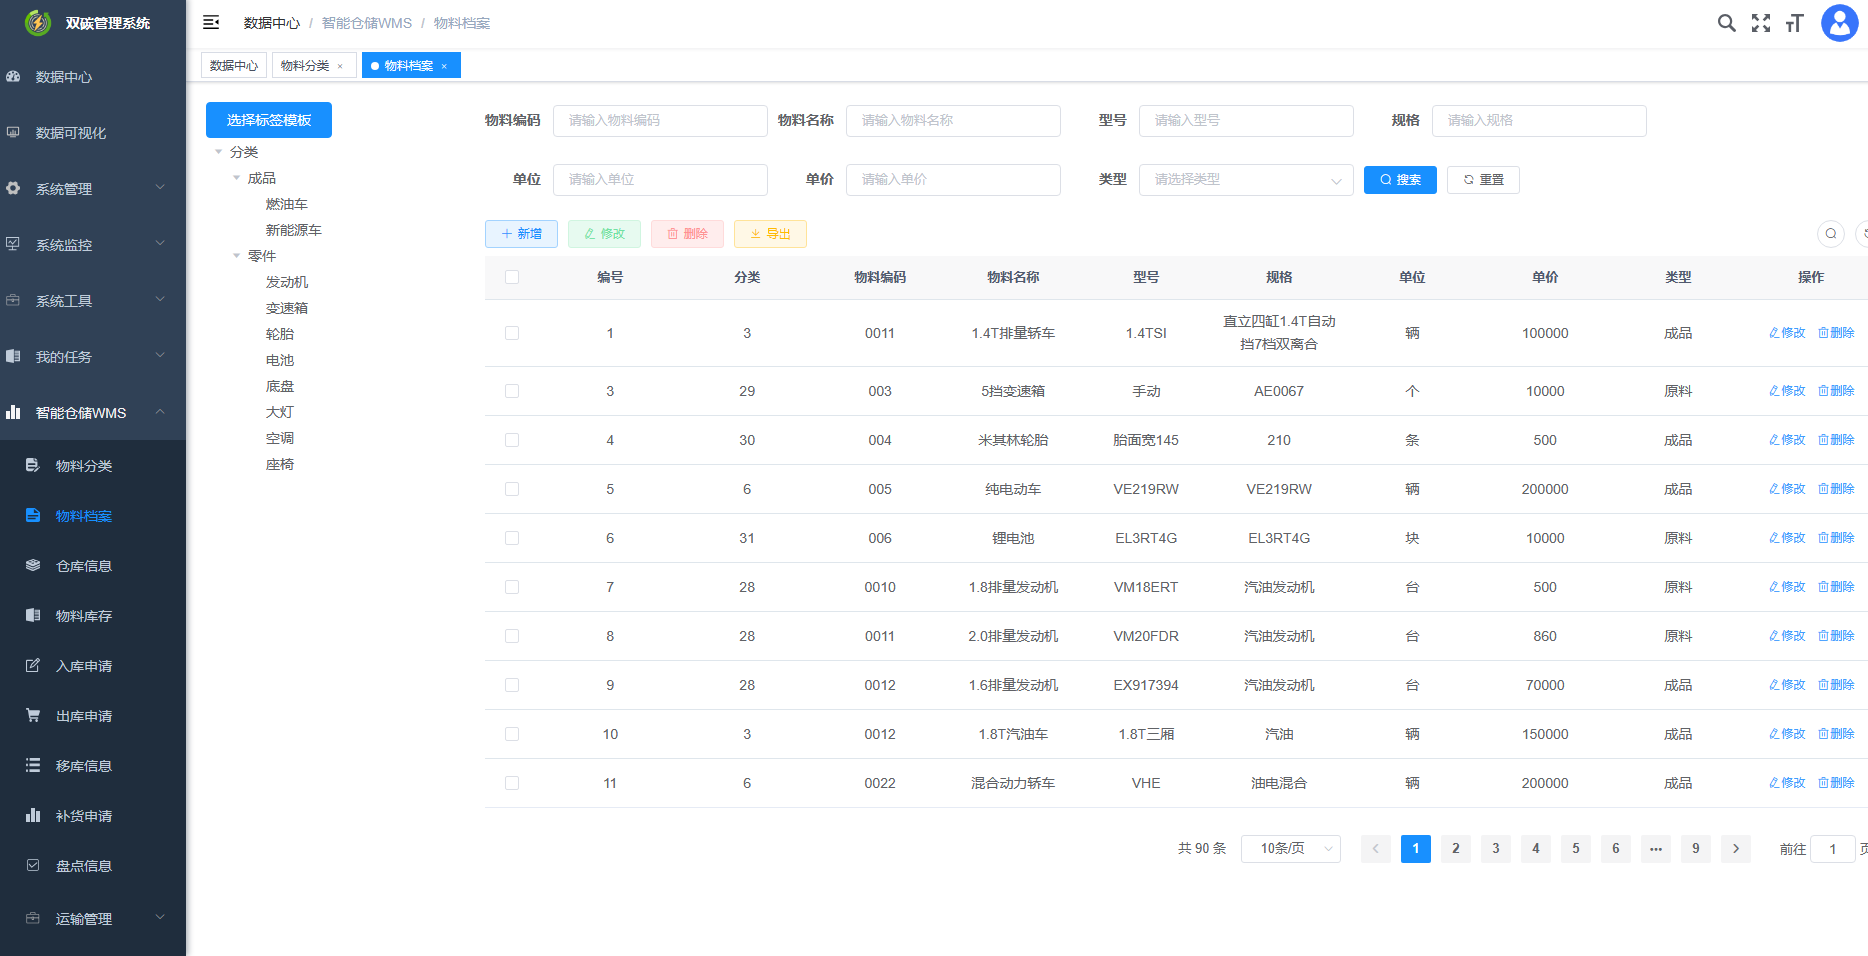The image size is (1868, 956).
Task: Click the 物料分类 icon in sidebar submenu
Action: (33, 465)
